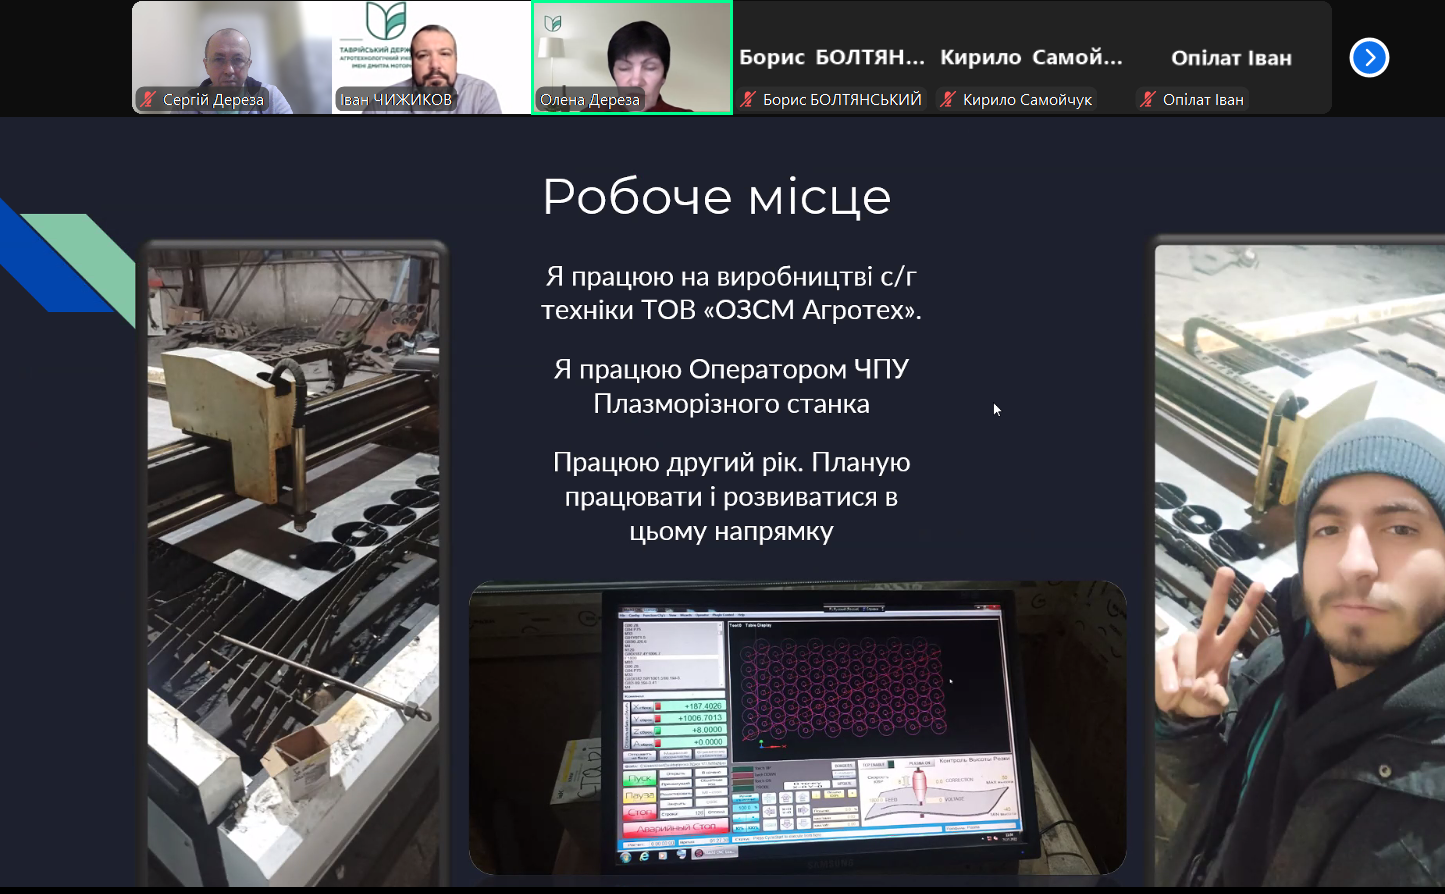
Task: Select Сергій Дереза's video thumbnail
Action: click(x=232, y=57)
